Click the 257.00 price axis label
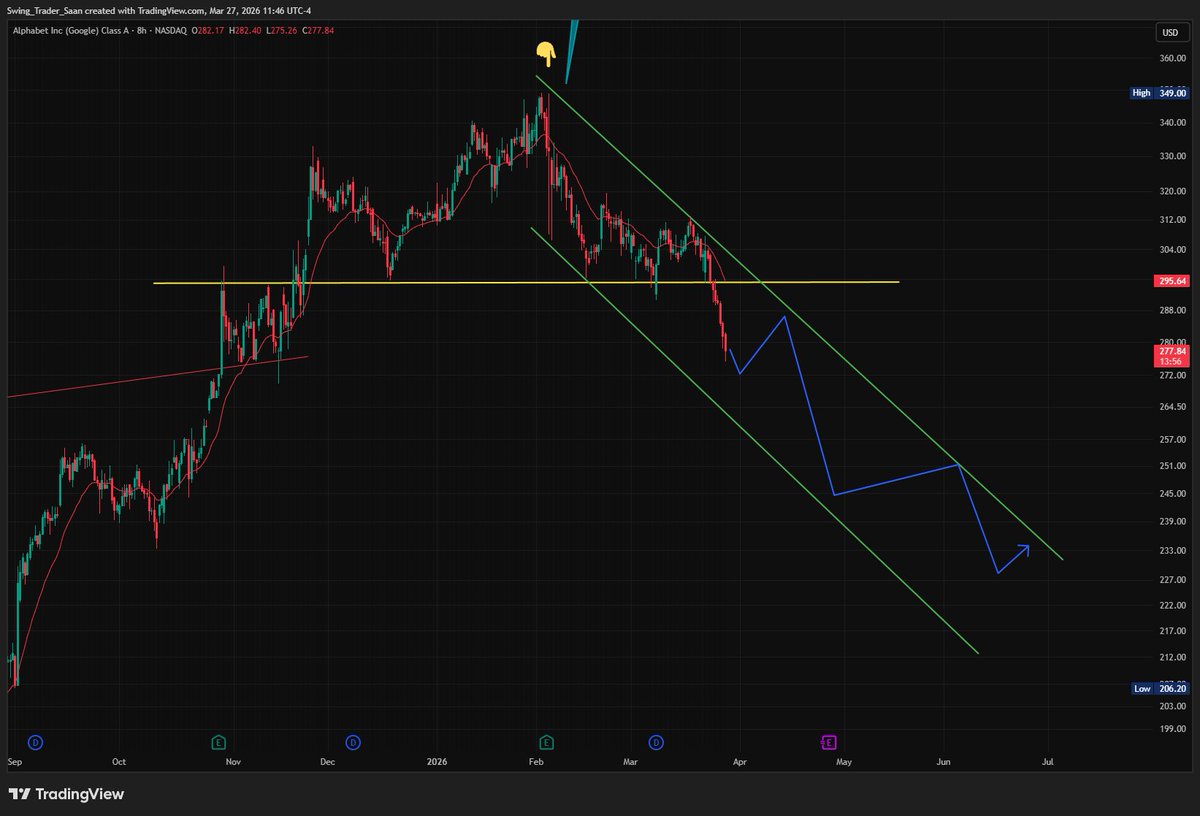The image size is (1200, 816). pyautogui.click(x=1172, y=440)
